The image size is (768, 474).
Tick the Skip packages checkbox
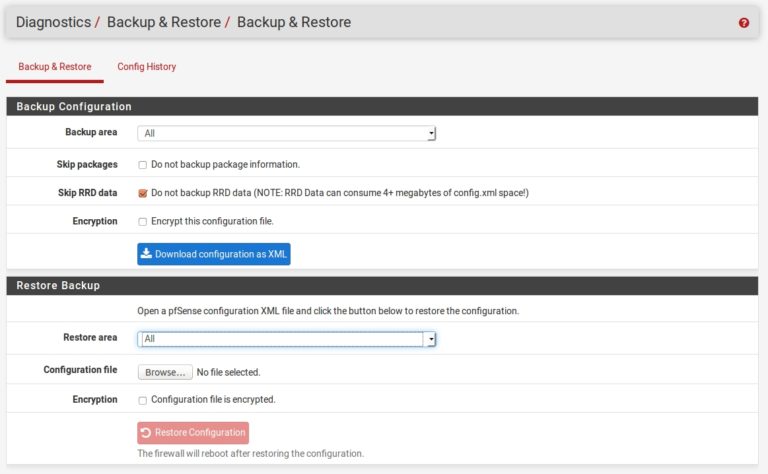pos(143,165)
